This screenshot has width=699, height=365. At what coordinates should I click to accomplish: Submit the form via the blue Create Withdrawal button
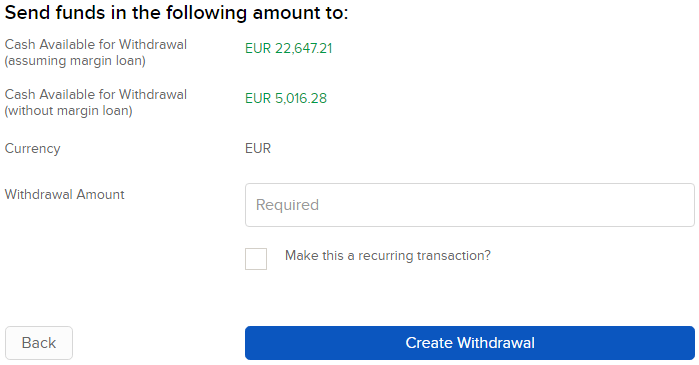tap(469, 343)
